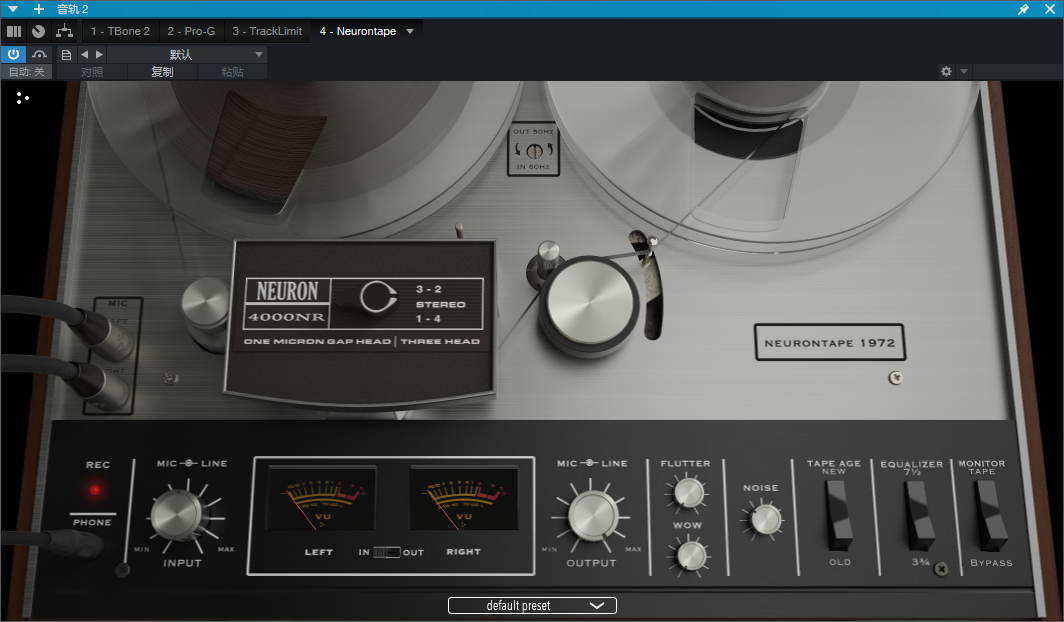Open the preset file page icon
The image size is (1064, 622).
(x=66, y=55)
